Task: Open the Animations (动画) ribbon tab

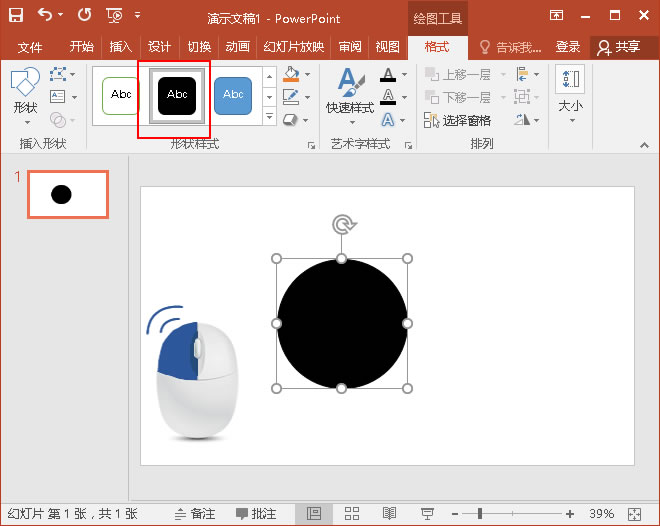Action: tap(237, 47)
